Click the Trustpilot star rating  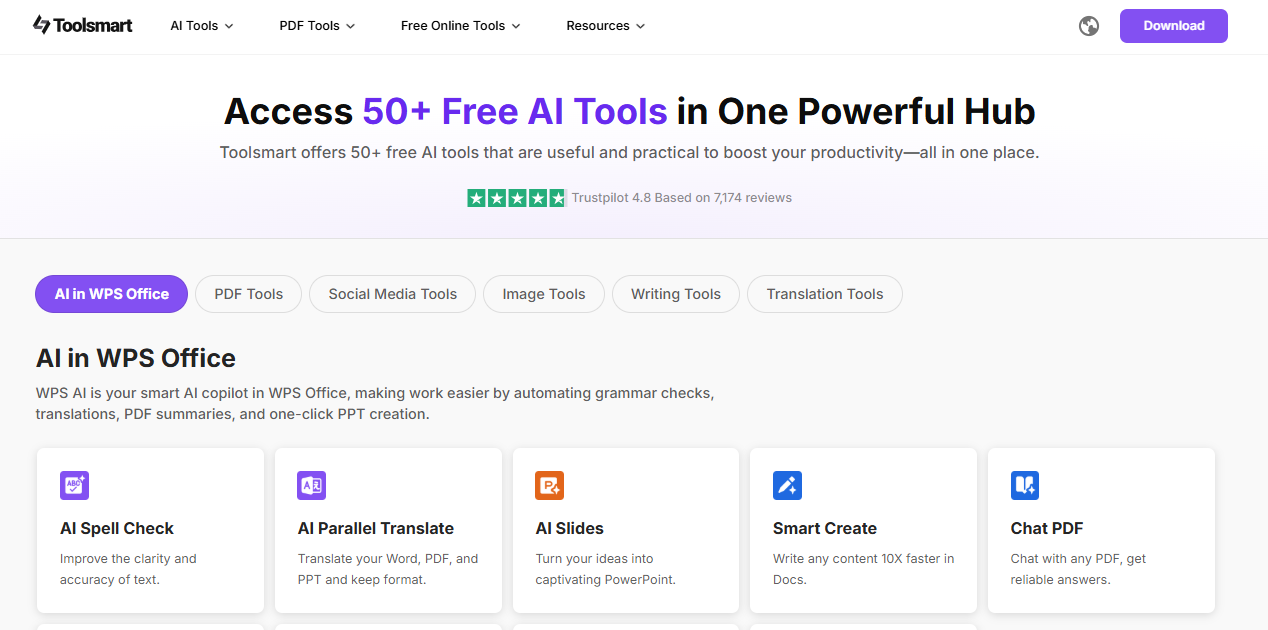516,197
